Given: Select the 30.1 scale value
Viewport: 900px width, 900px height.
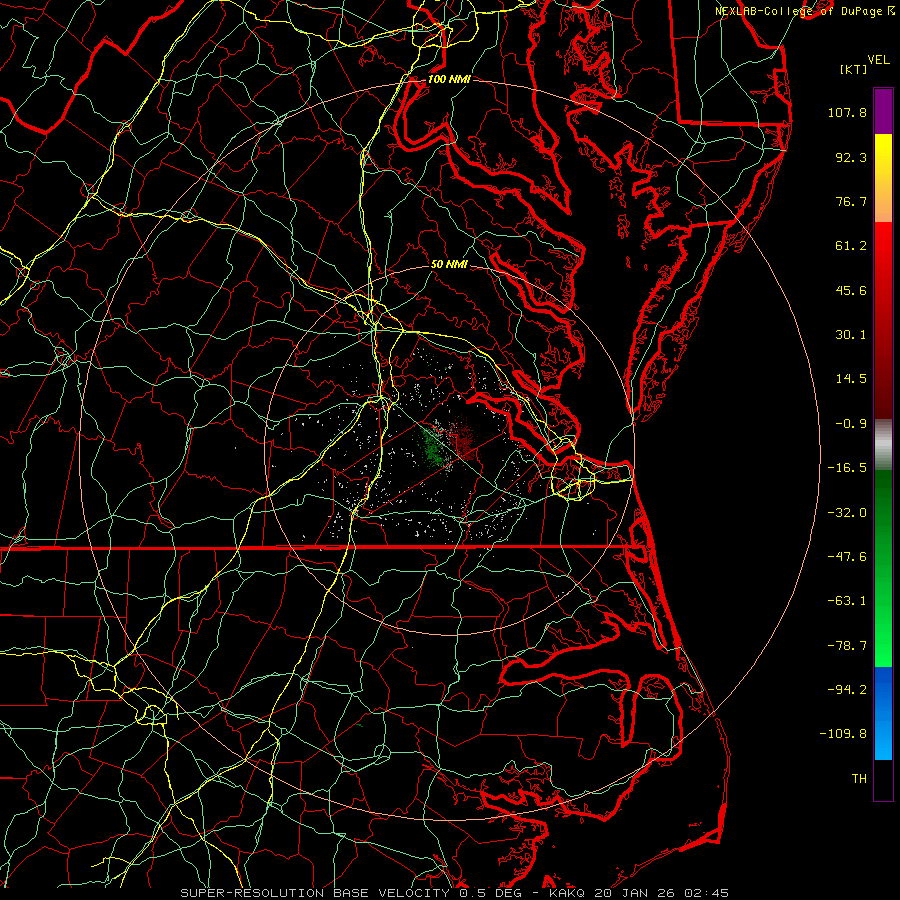Looking at the screenshot, I should [851, 335].
